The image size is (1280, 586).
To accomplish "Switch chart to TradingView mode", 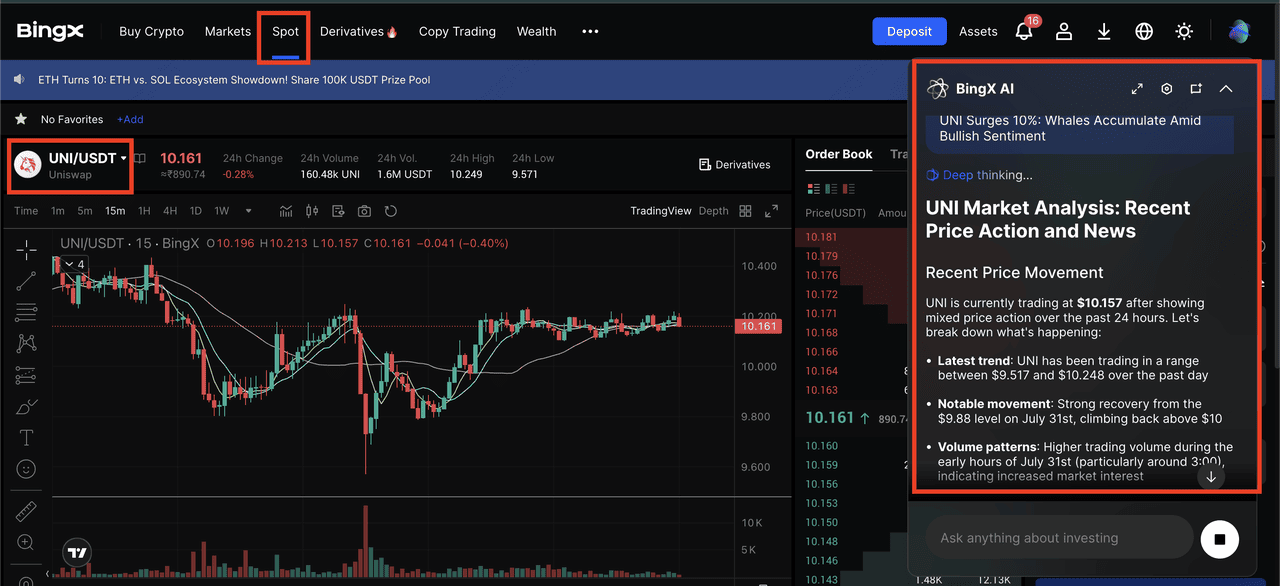I will click(660, 211).
